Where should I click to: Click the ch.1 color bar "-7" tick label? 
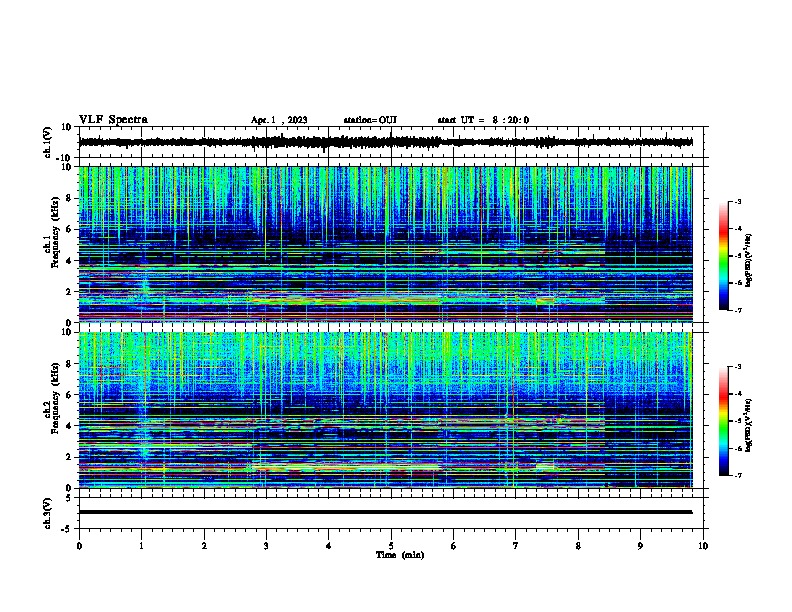(737, 310)
